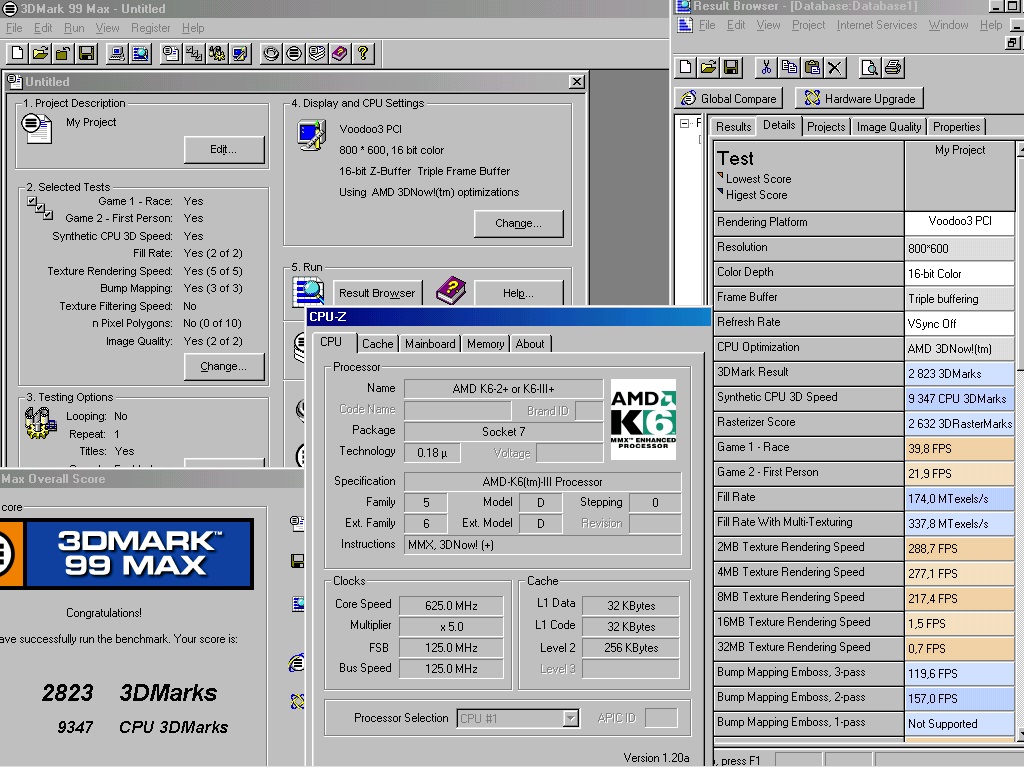Viewport: 1024px width, 768px height.
Task: Click the Print icon in Result Browser toolbar
Action: point(893,67)
